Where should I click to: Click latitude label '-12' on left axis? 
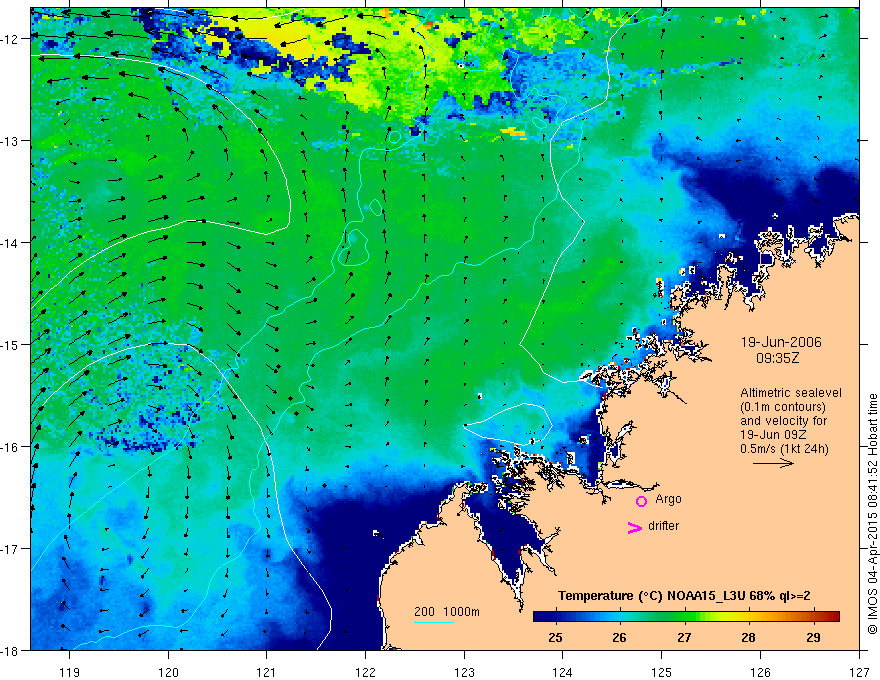(x=11, y=39)
